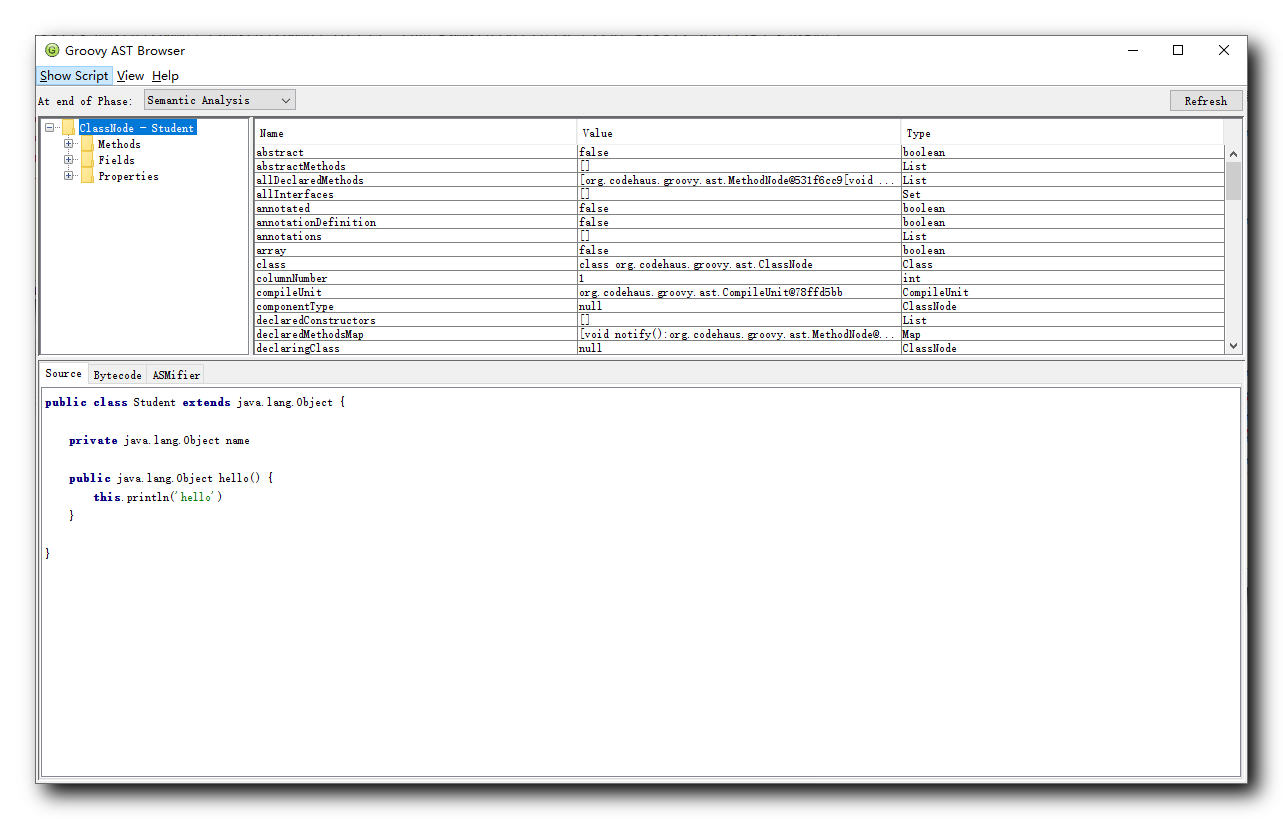
Task: Click the int type cell
Action: [x=1062, y=278]
